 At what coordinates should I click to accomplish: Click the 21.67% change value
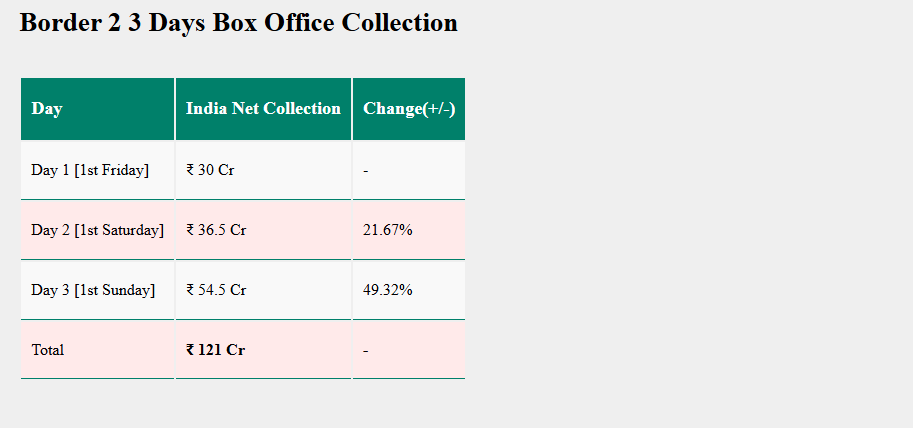[x=388, y=230]
